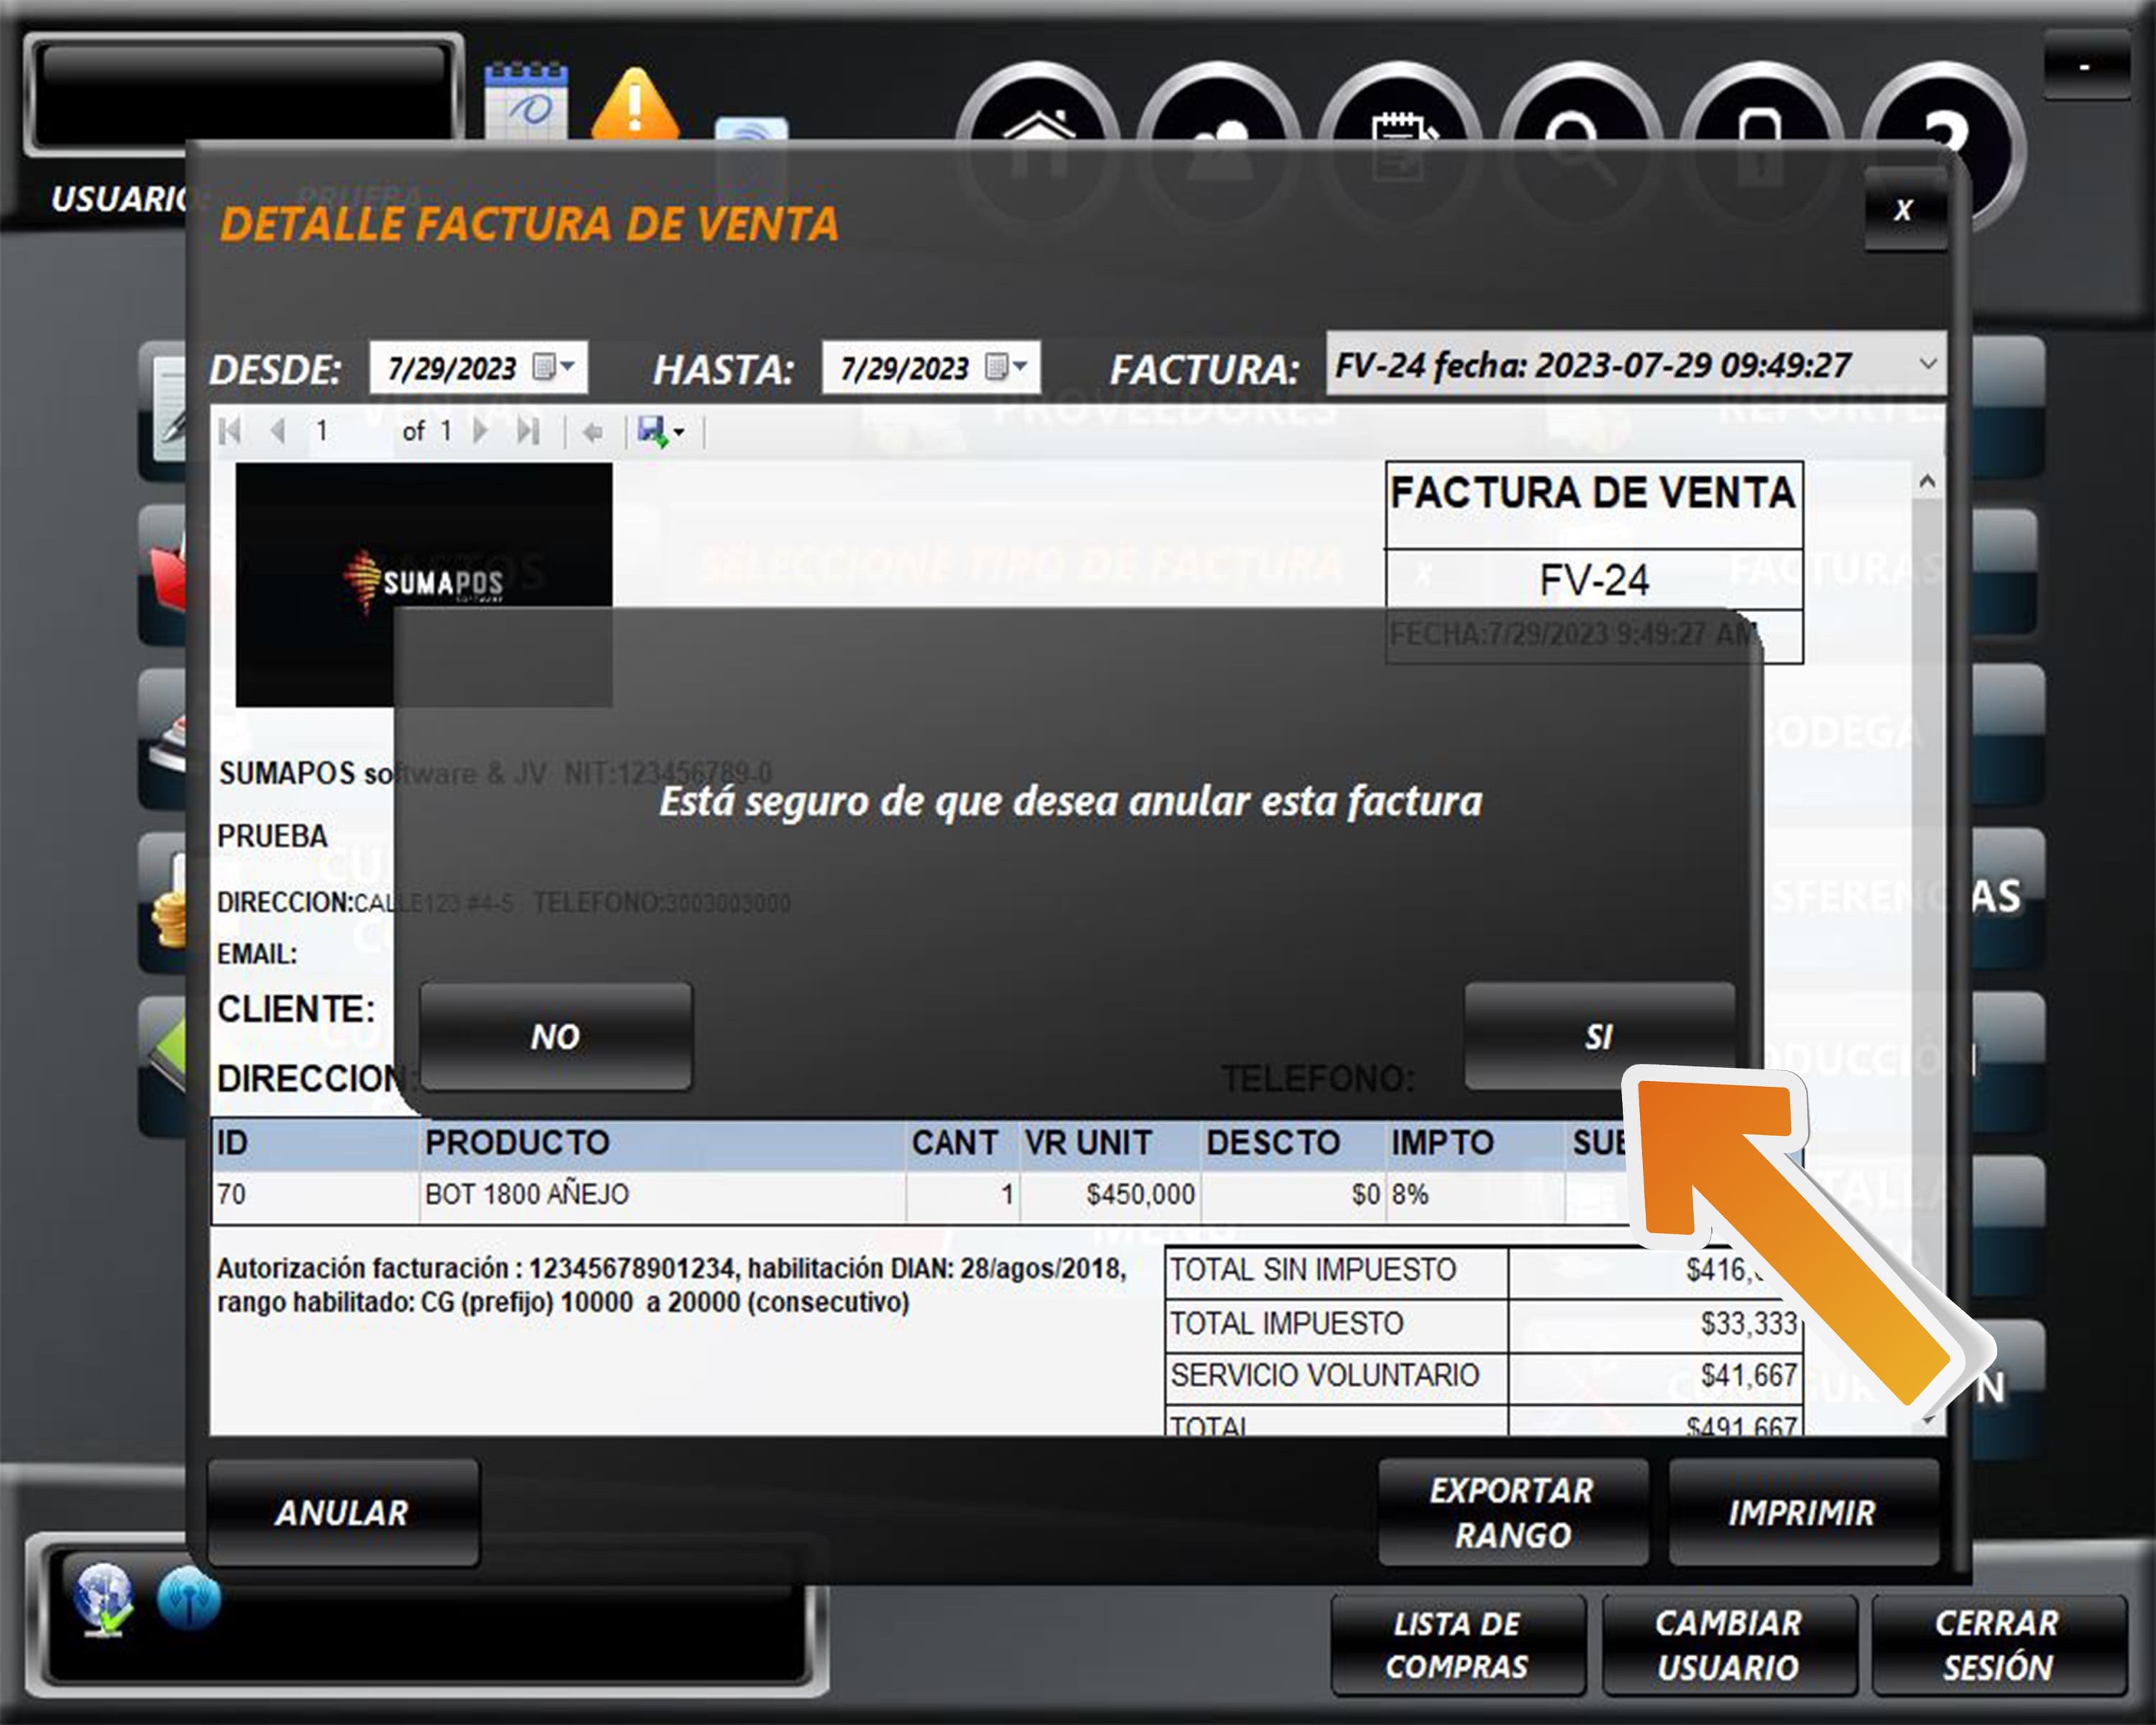Click the globe connection status icon

tap(103, 1598)
